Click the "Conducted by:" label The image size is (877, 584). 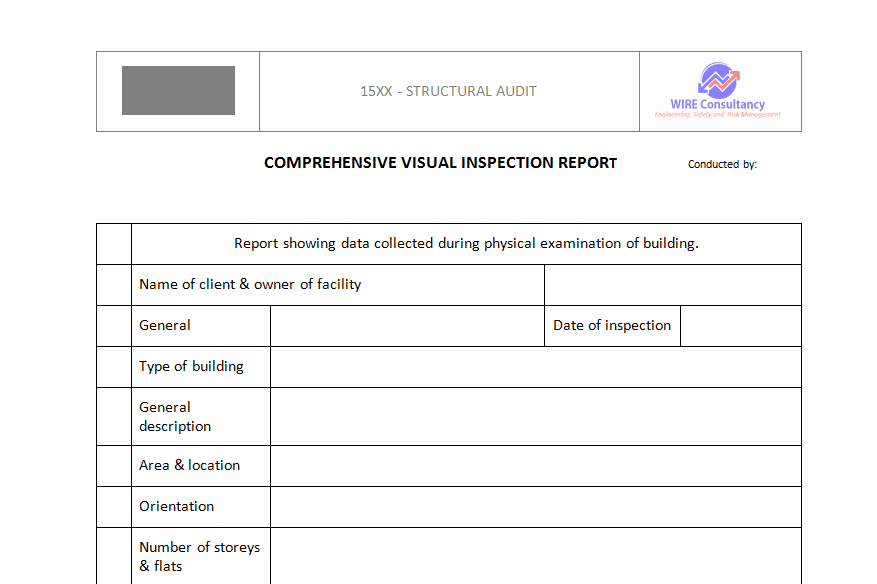click(x=721, y=163)
